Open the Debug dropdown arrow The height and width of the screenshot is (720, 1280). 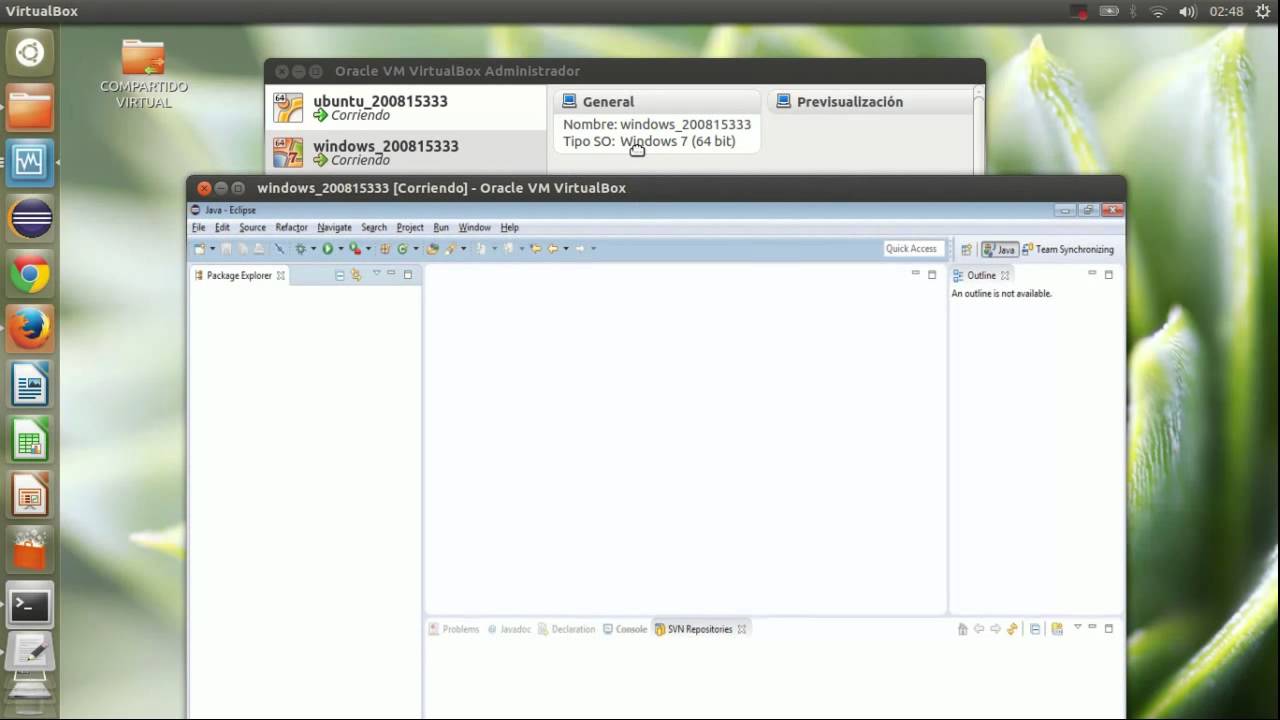coord(313,249)
